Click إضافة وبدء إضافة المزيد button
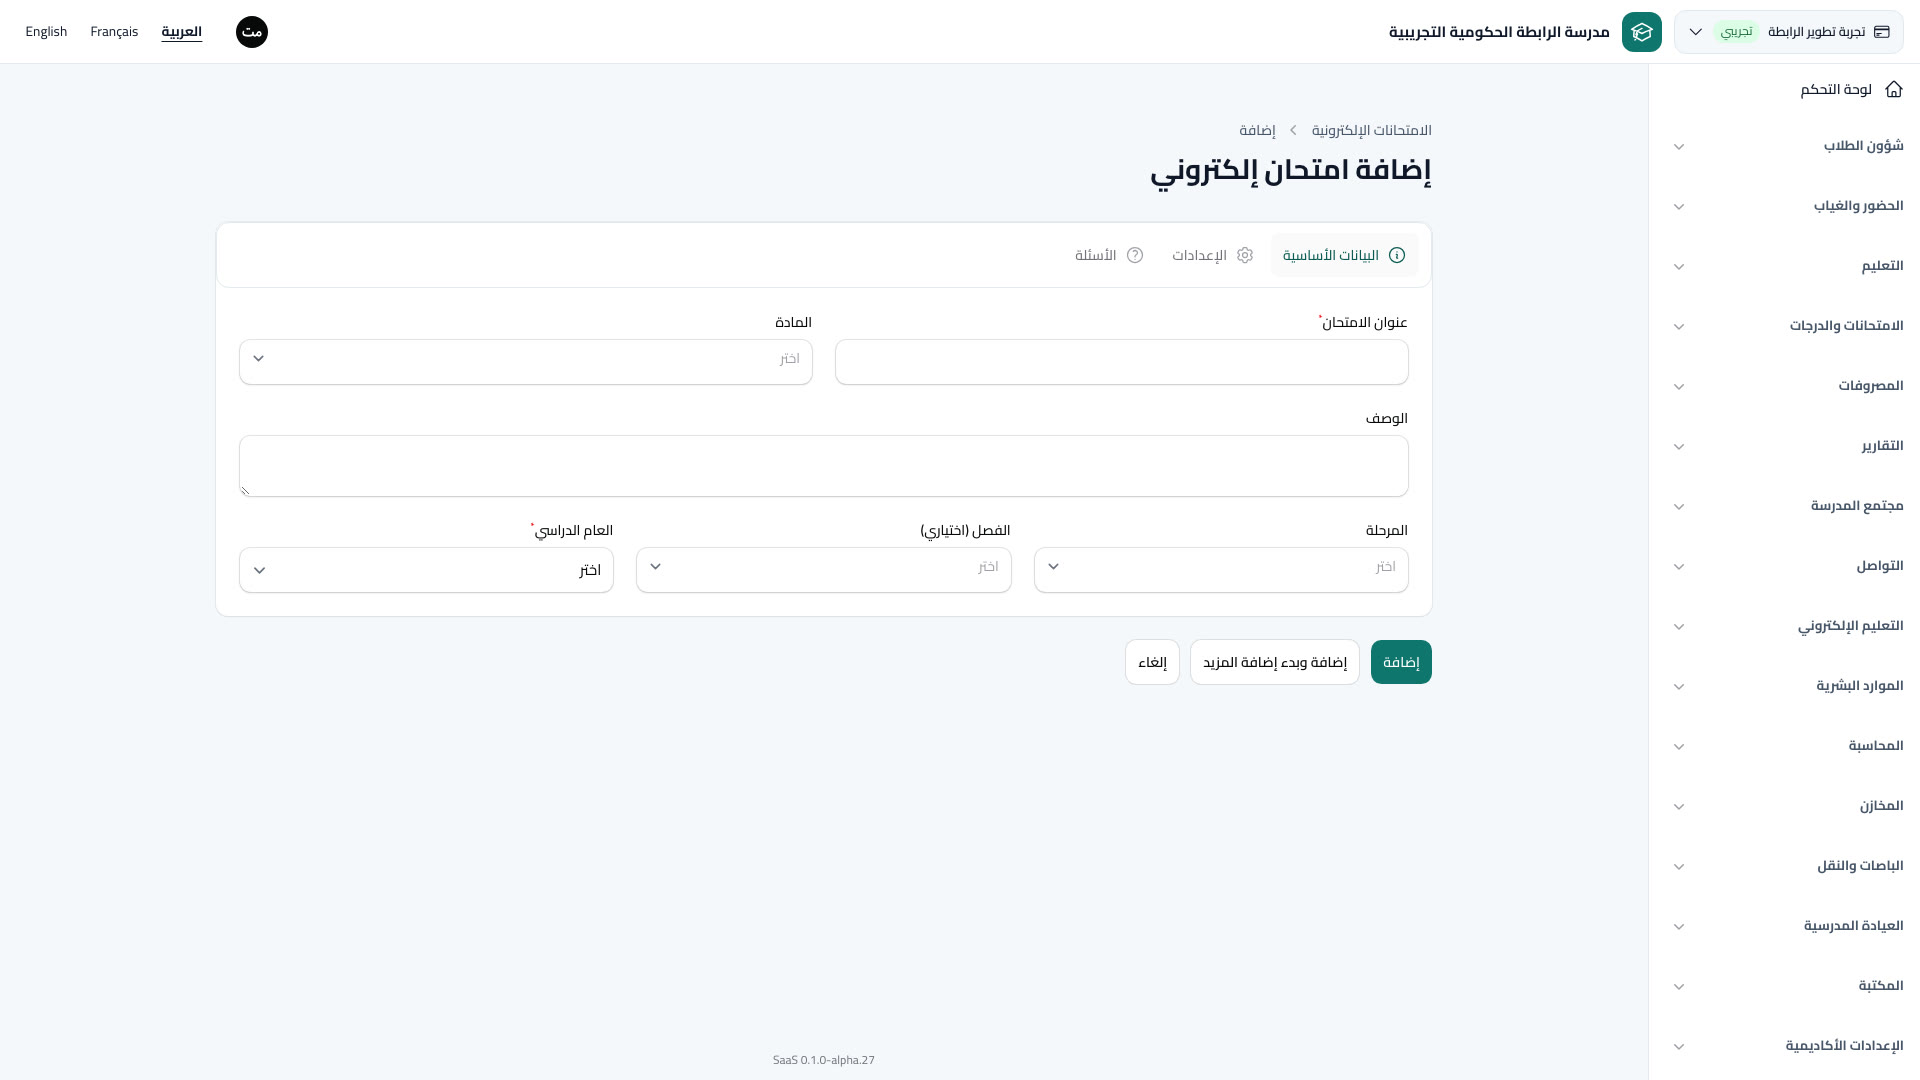 (1275, 662)
